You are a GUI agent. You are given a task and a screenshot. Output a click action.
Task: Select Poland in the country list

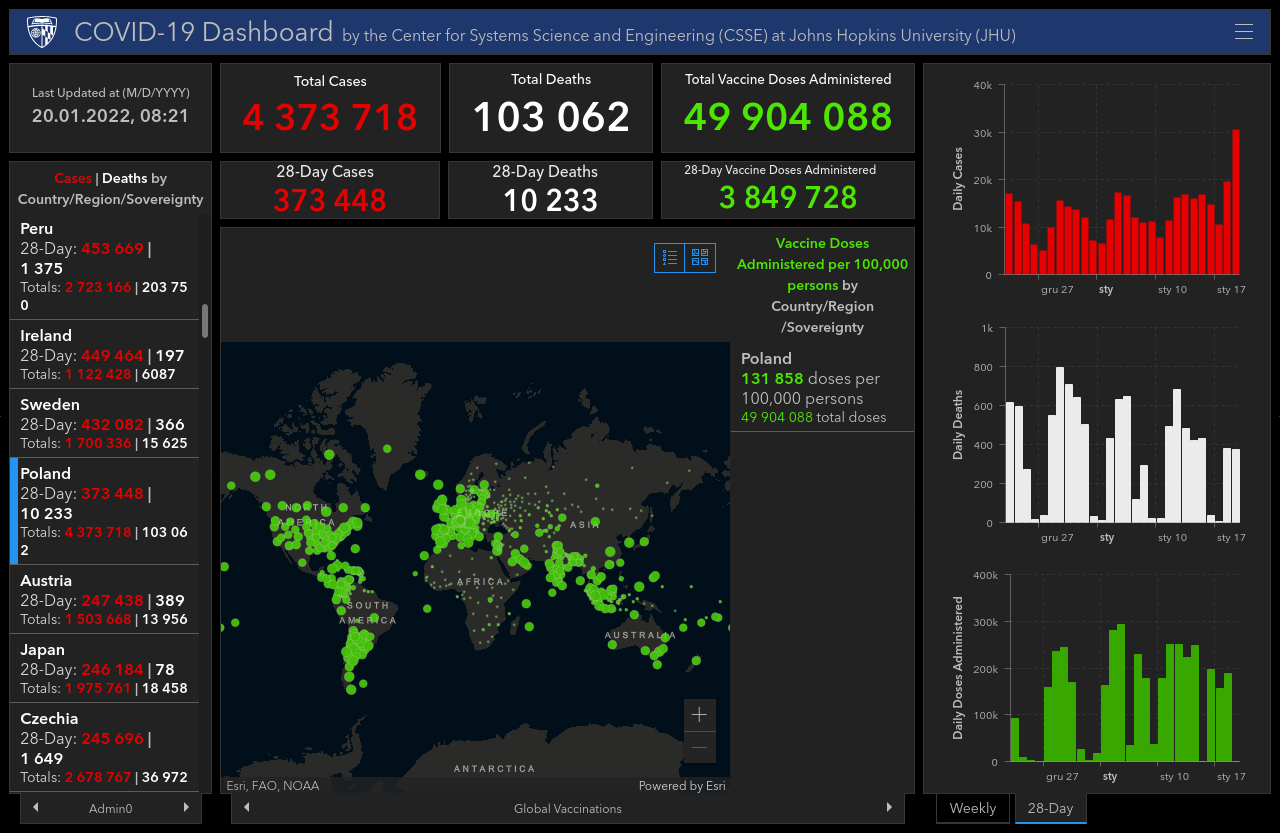104,511
